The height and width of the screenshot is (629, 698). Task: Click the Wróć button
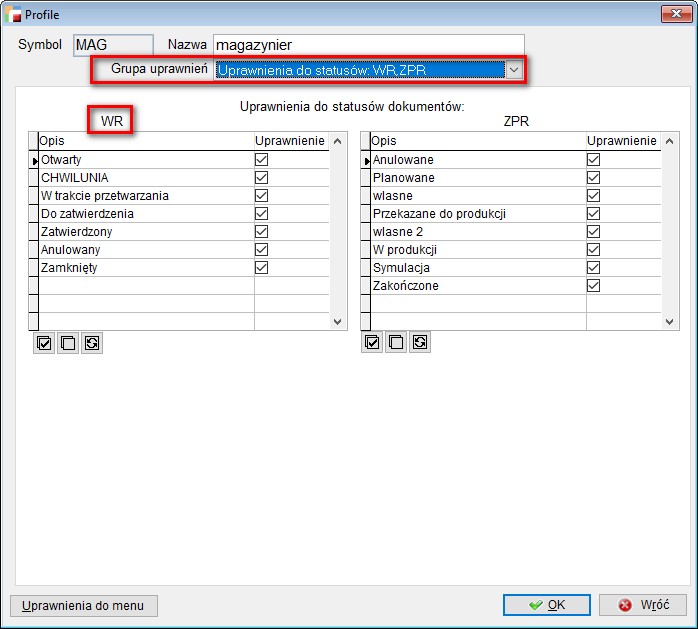pyautogui.click(x=642, y=605)
